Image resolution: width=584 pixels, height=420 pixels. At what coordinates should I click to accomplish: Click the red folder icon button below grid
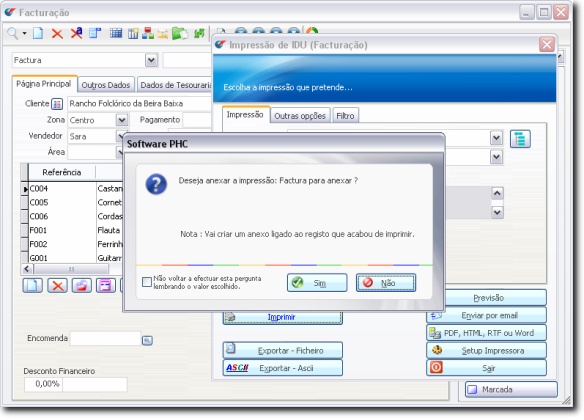[x=82, y=286]
